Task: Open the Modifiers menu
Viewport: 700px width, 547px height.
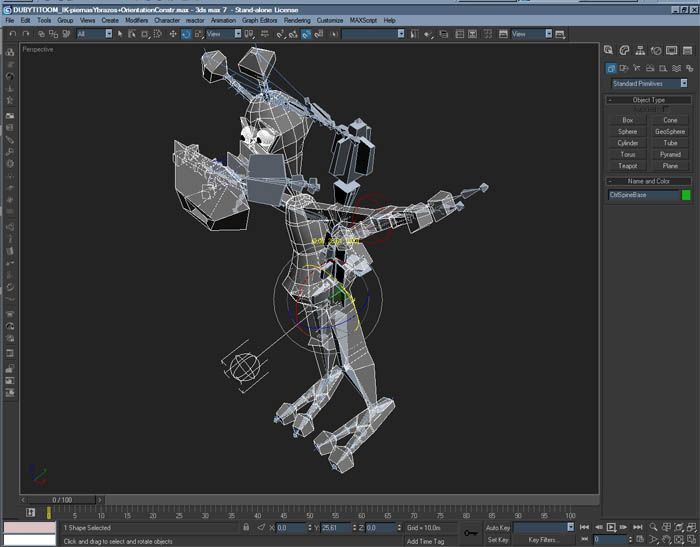Action: coord(136,20)
